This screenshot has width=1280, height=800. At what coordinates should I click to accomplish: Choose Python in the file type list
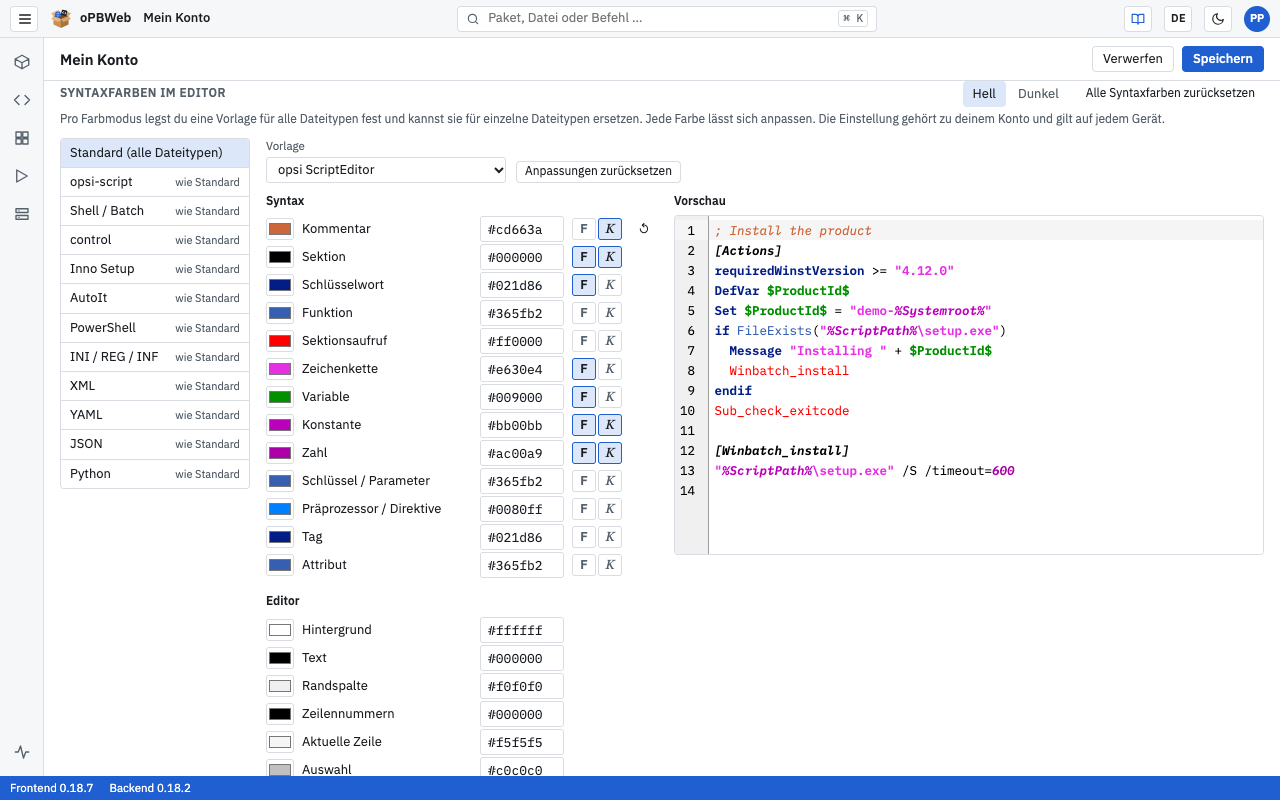pos(155,474)
